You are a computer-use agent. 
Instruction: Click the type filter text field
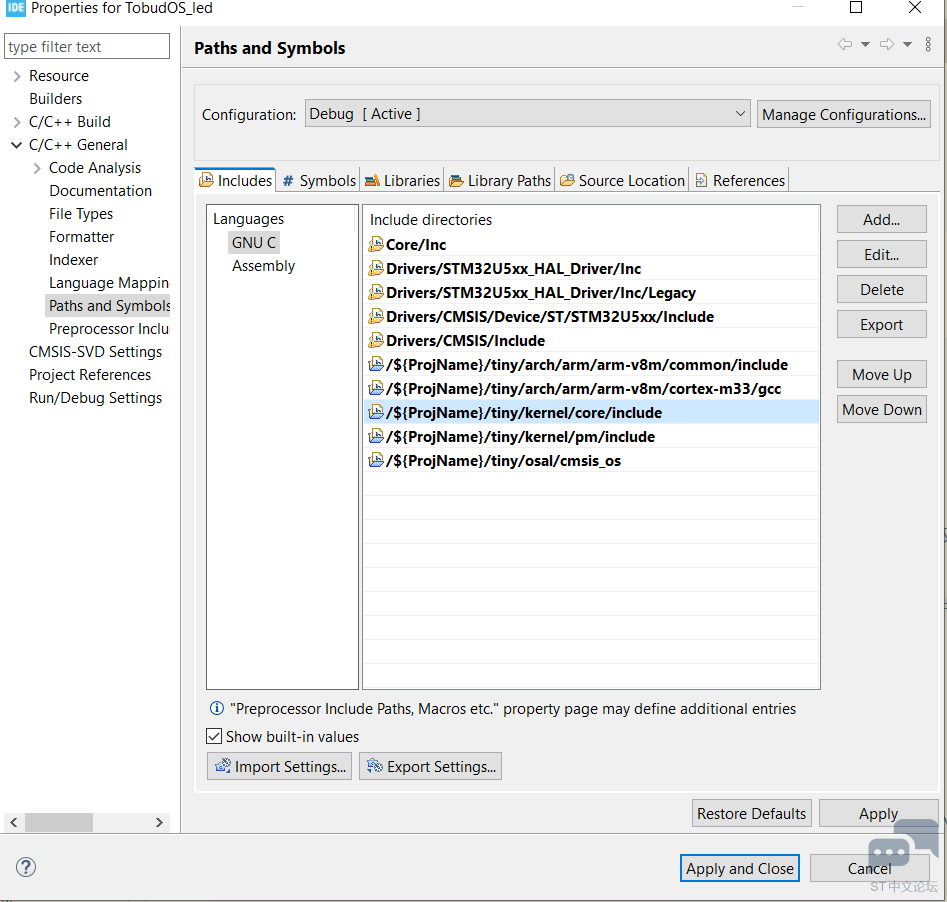tap(87, 46)
